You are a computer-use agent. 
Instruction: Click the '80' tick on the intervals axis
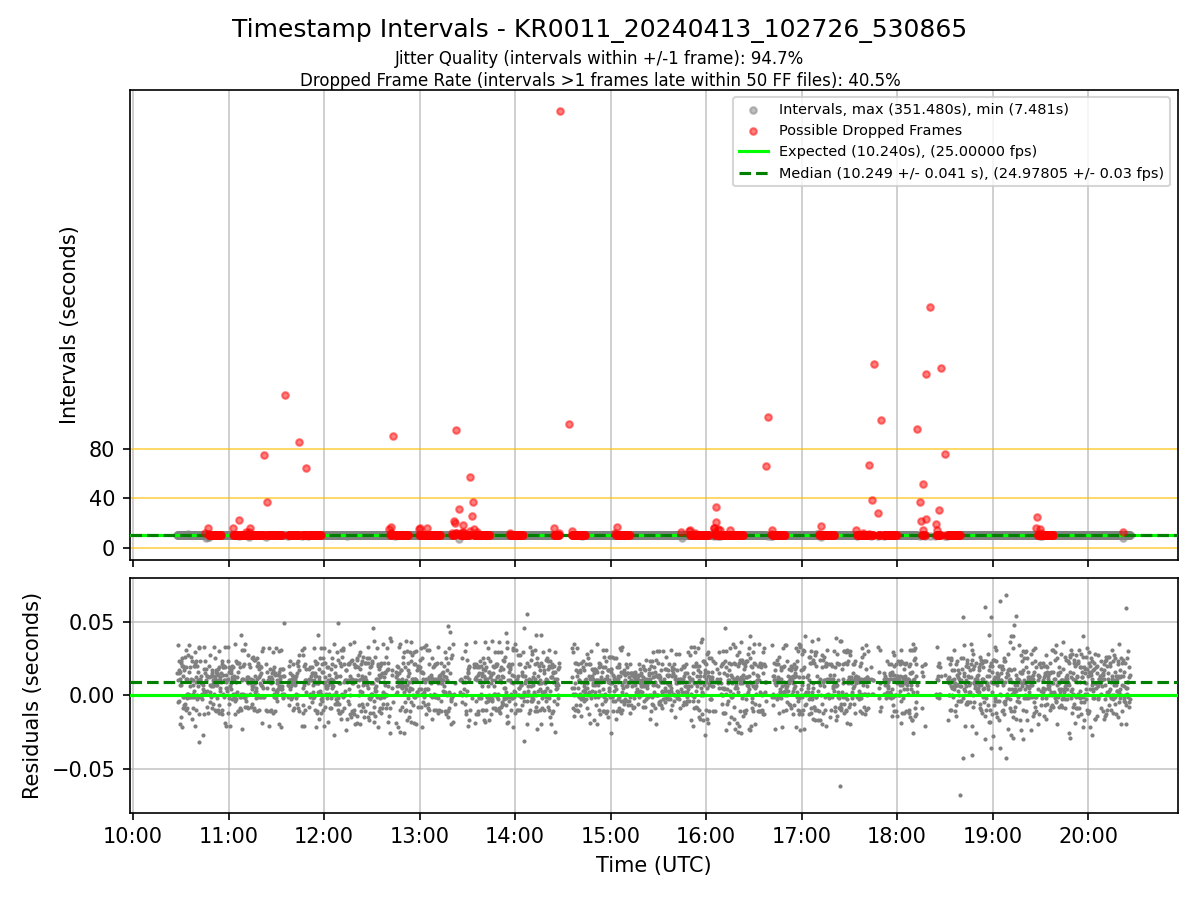(x=102, y=450)
